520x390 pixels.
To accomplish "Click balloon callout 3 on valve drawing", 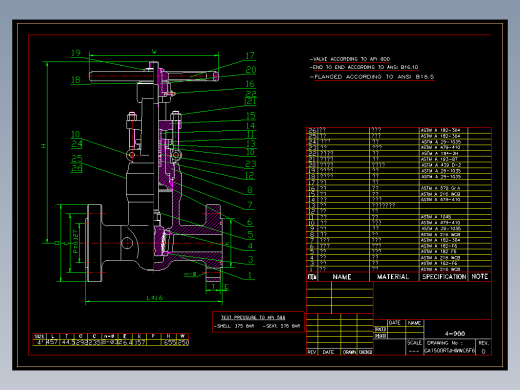I will [251, 259].
